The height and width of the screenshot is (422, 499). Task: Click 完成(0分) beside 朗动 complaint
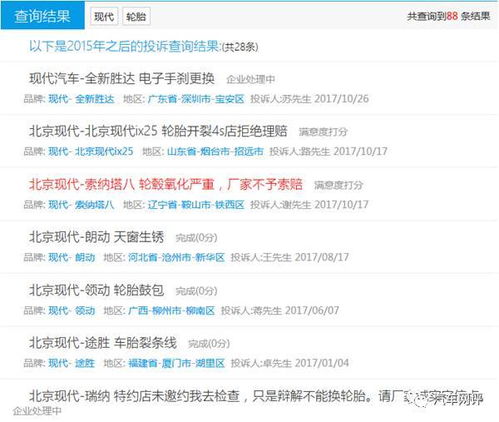[x=196, y=238]
